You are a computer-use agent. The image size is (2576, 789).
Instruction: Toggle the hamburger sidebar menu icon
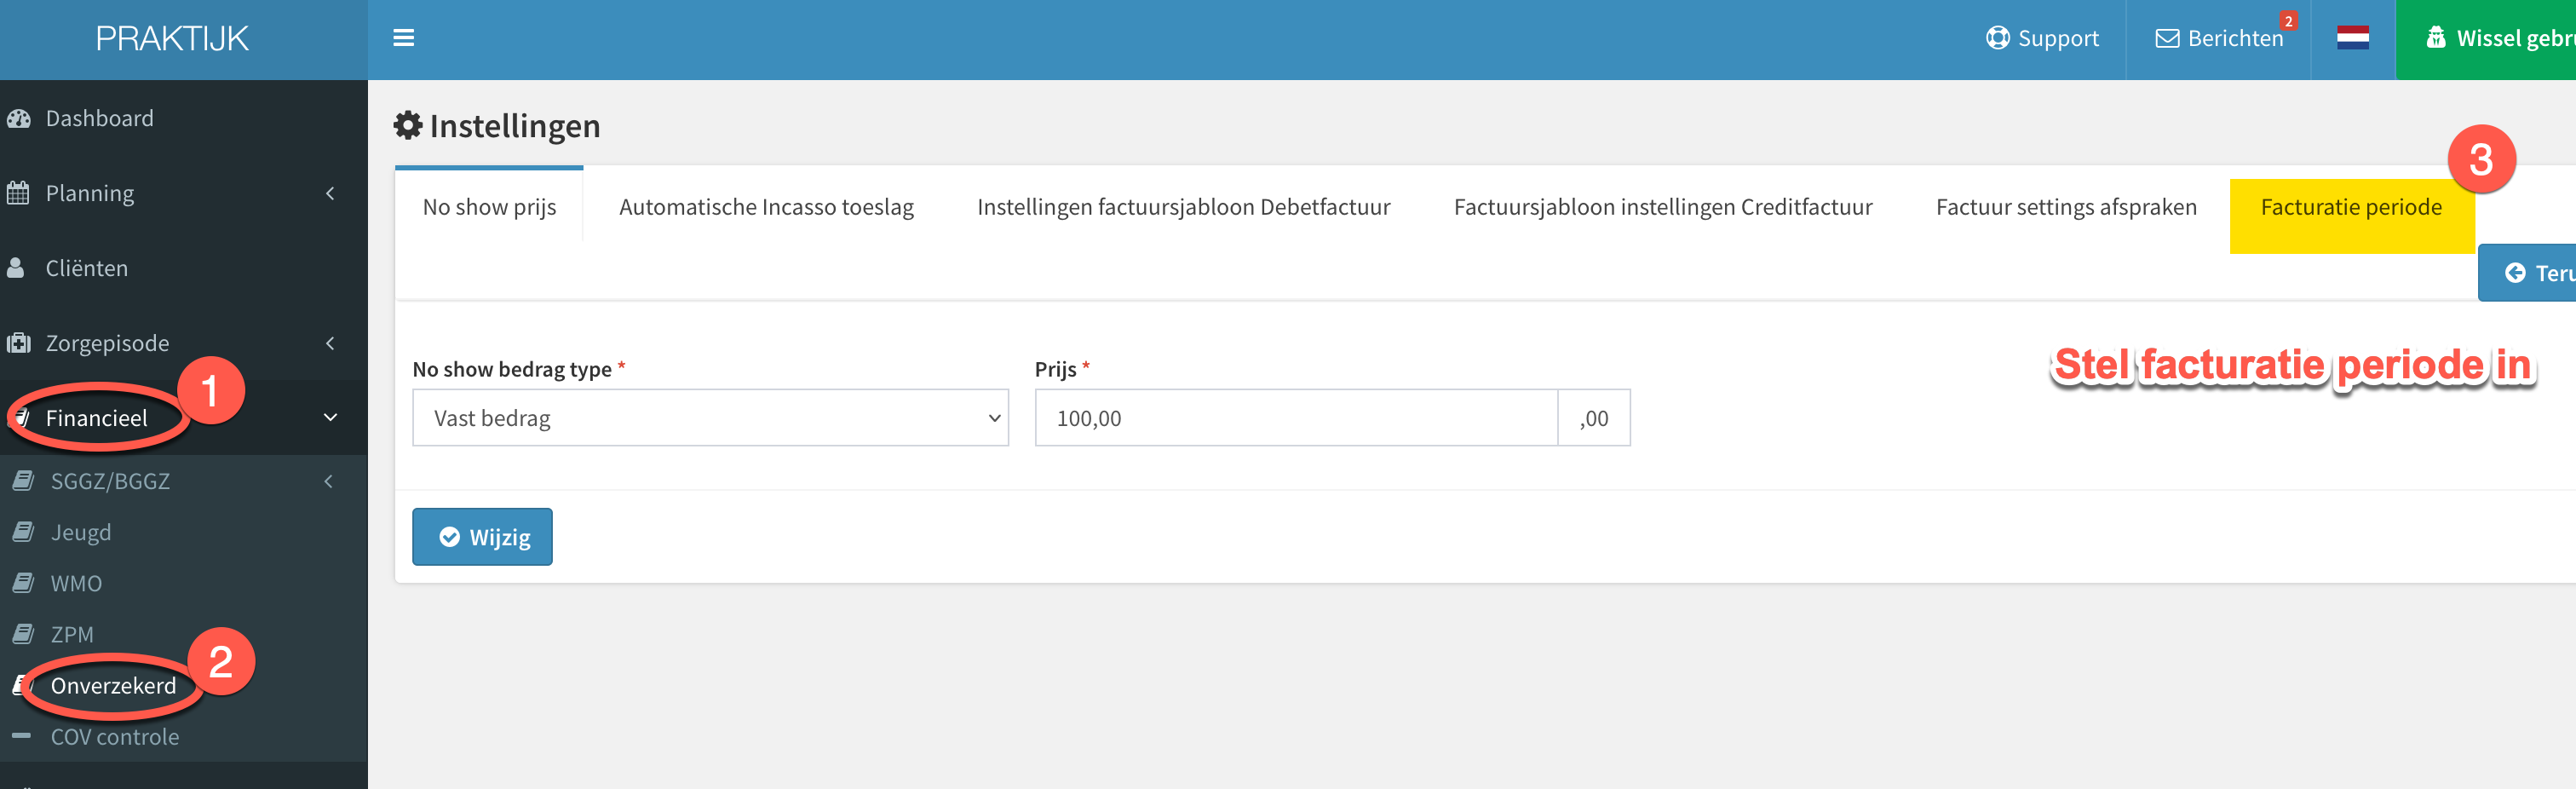403,38
